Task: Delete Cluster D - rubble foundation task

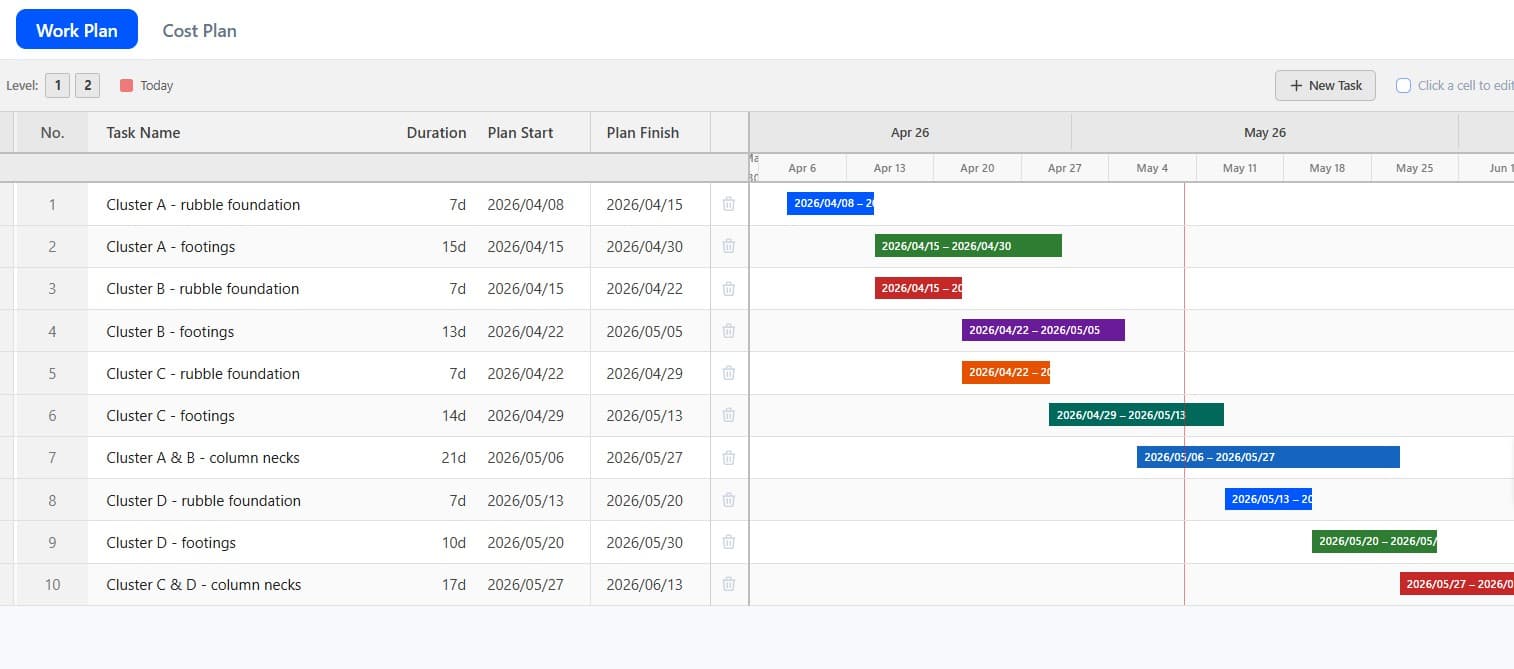Action: 728,500
